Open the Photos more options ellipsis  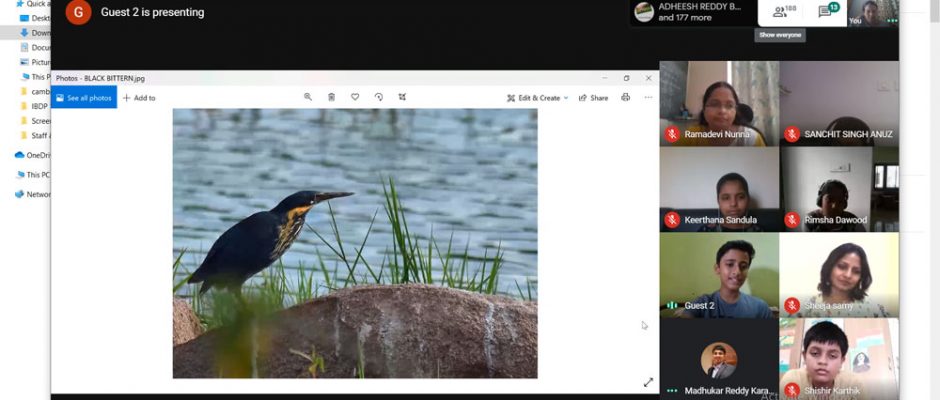(648, 97)
